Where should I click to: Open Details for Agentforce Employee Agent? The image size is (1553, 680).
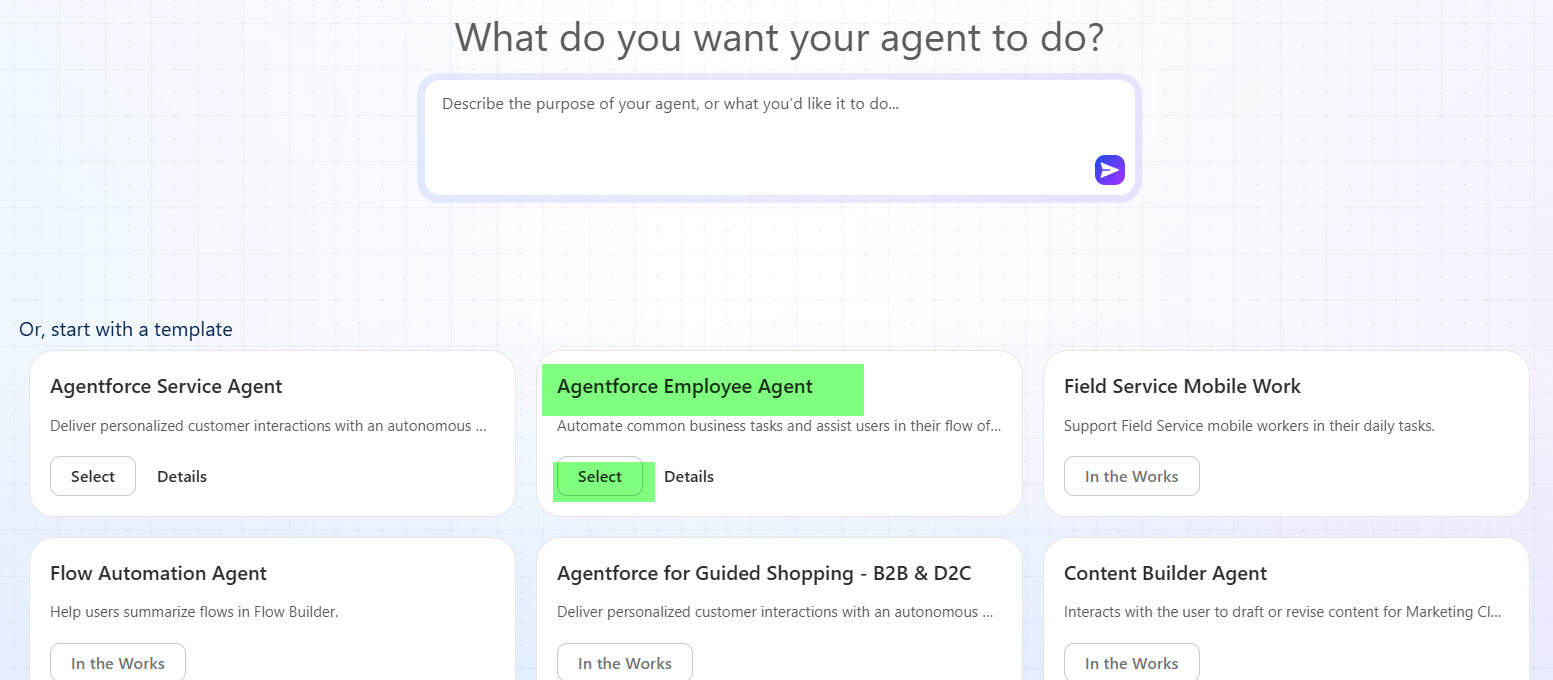[x=689, y=476]
